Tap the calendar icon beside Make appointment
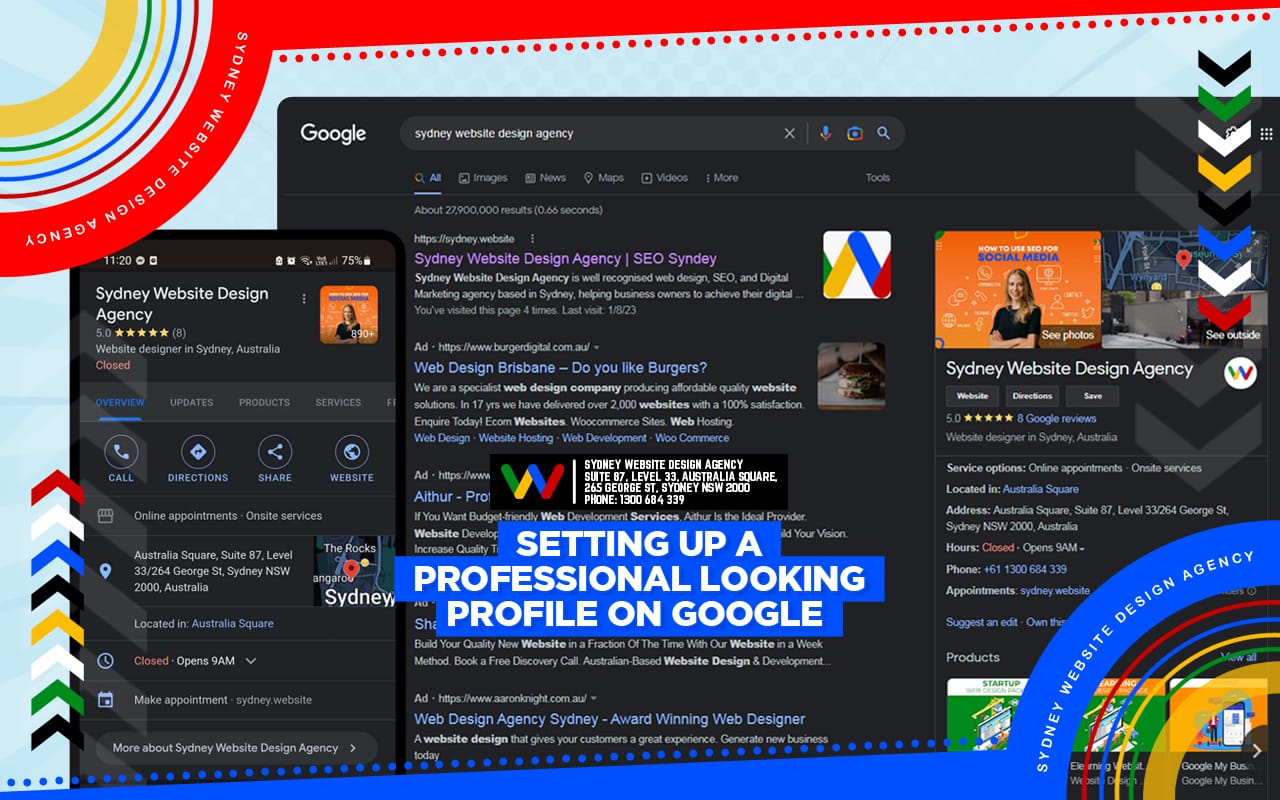1280x800 pixels. point(105,699)
